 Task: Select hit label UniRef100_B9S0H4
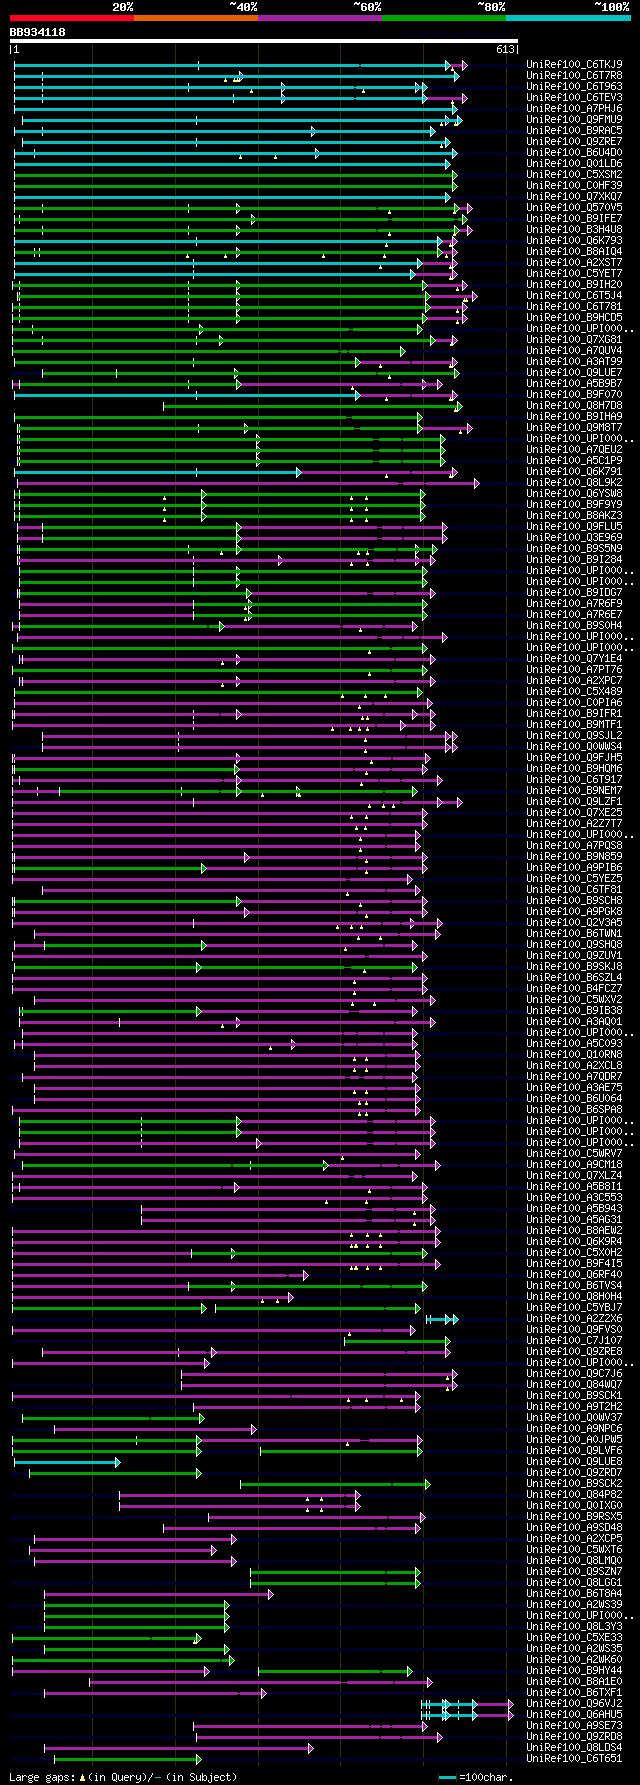[574, 625]
